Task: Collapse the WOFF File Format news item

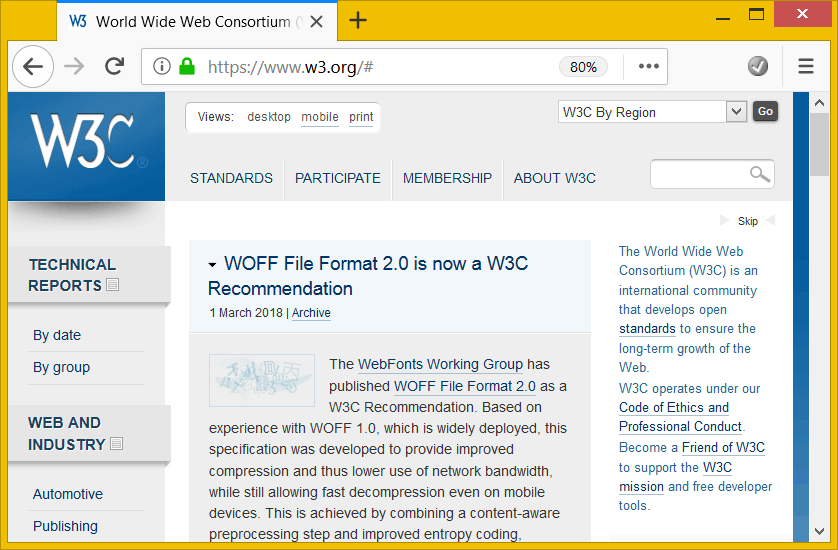Action: coord(213,265)
